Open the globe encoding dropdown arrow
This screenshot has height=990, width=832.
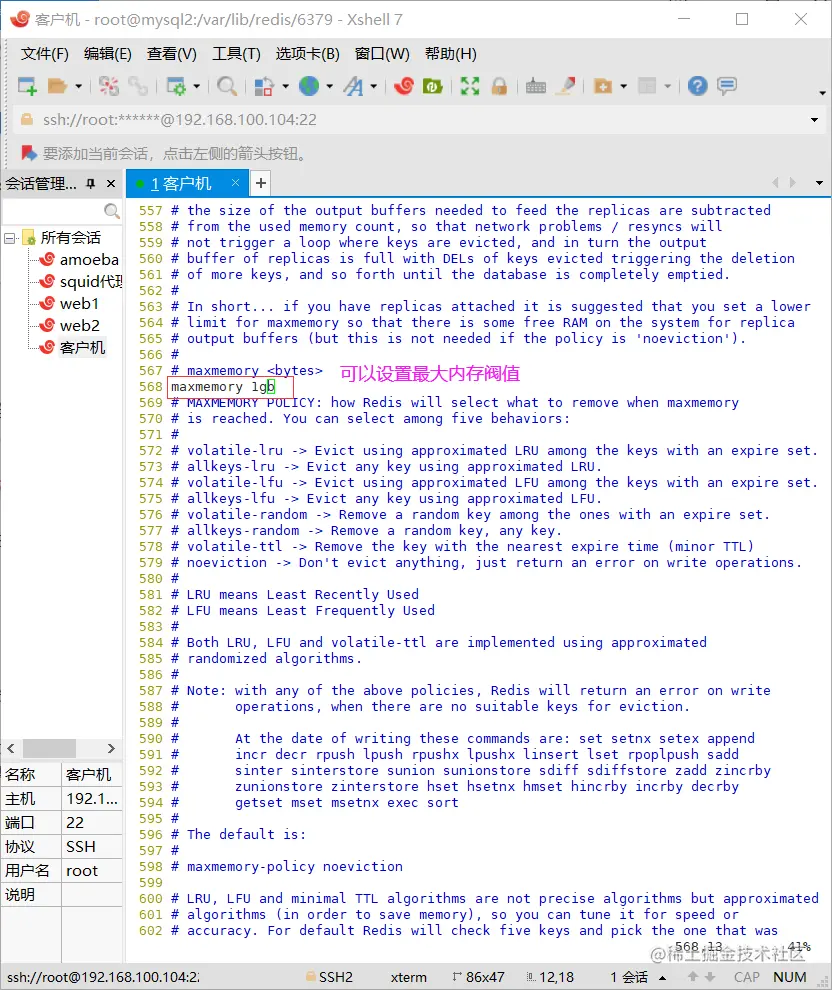pos(330,86)
